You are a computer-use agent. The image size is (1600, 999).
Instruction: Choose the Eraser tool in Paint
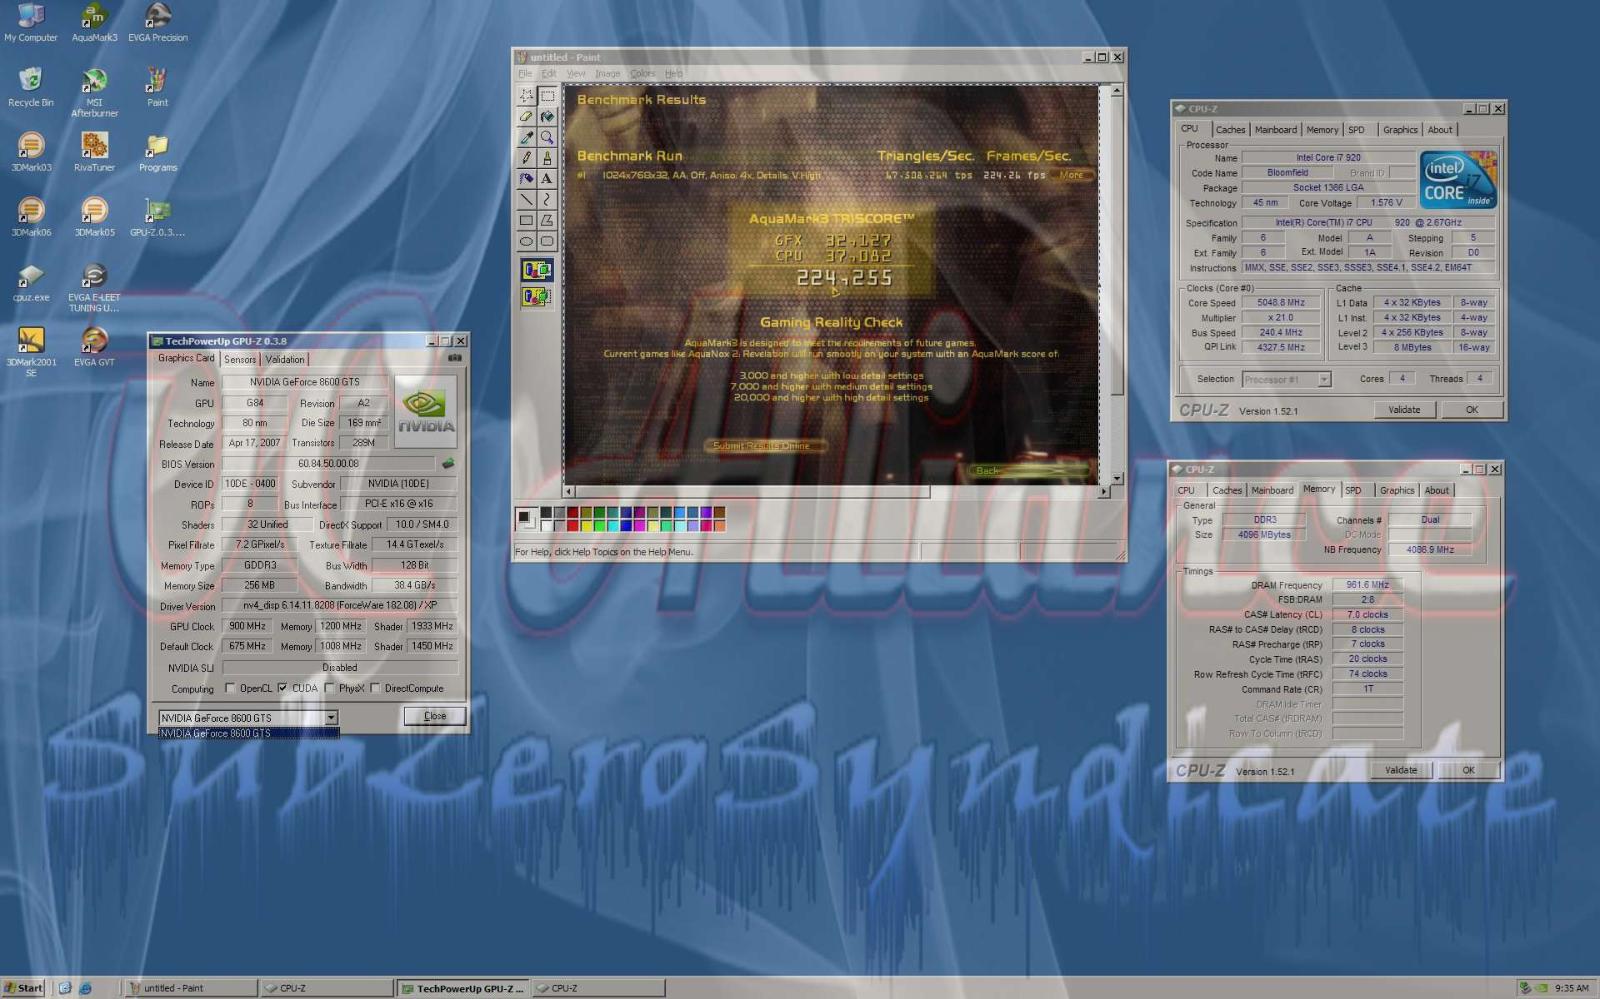526,117
